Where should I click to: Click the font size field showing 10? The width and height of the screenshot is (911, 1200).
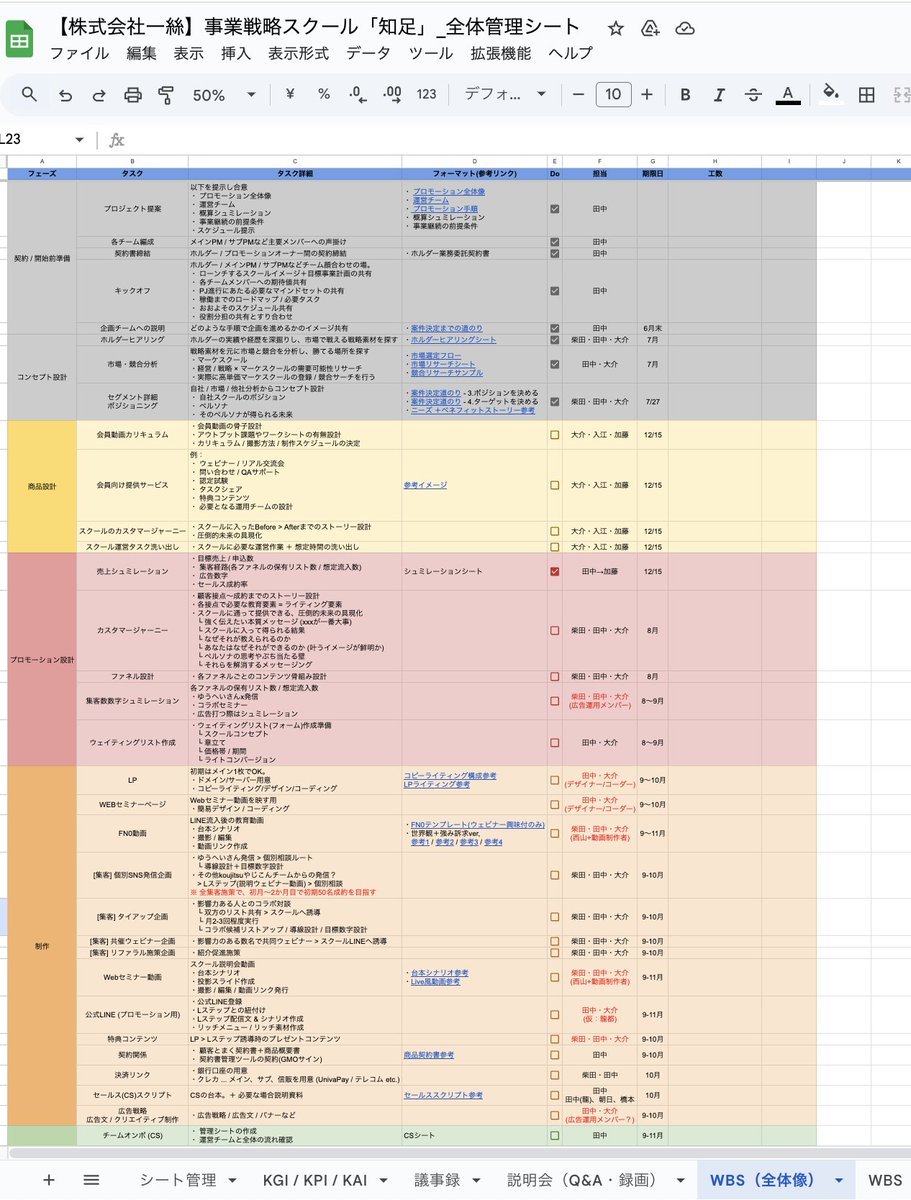[613, 95]
